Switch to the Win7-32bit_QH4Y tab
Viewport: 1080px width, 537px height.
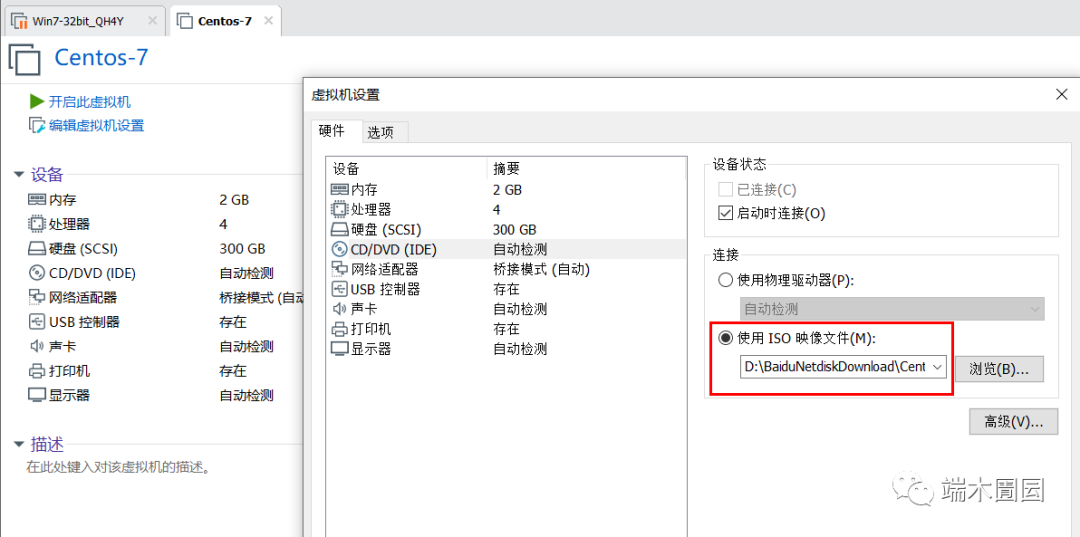coord(83,21)
